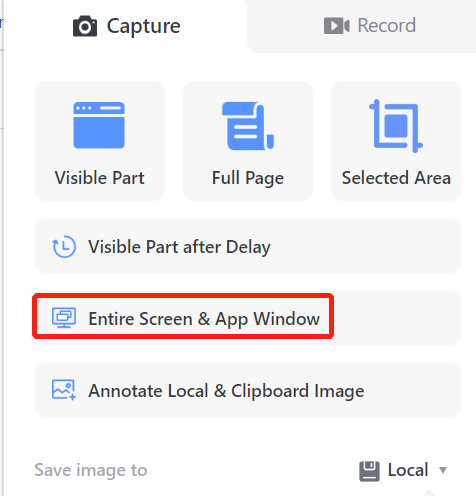Select the Capture tab label
The image size is (476, 496).
[x=143, y=26]
